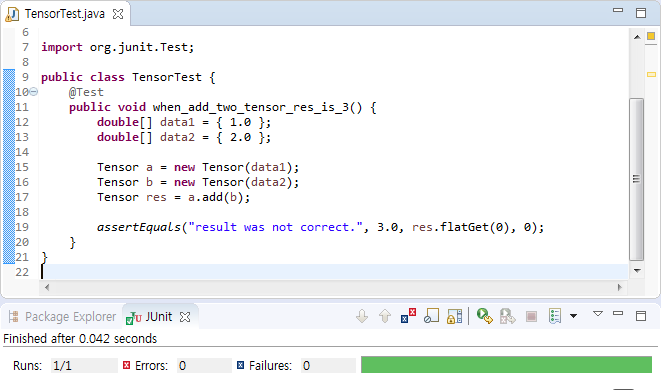
Task: Click the string "result was not correct."
Action: click(275, 227)
